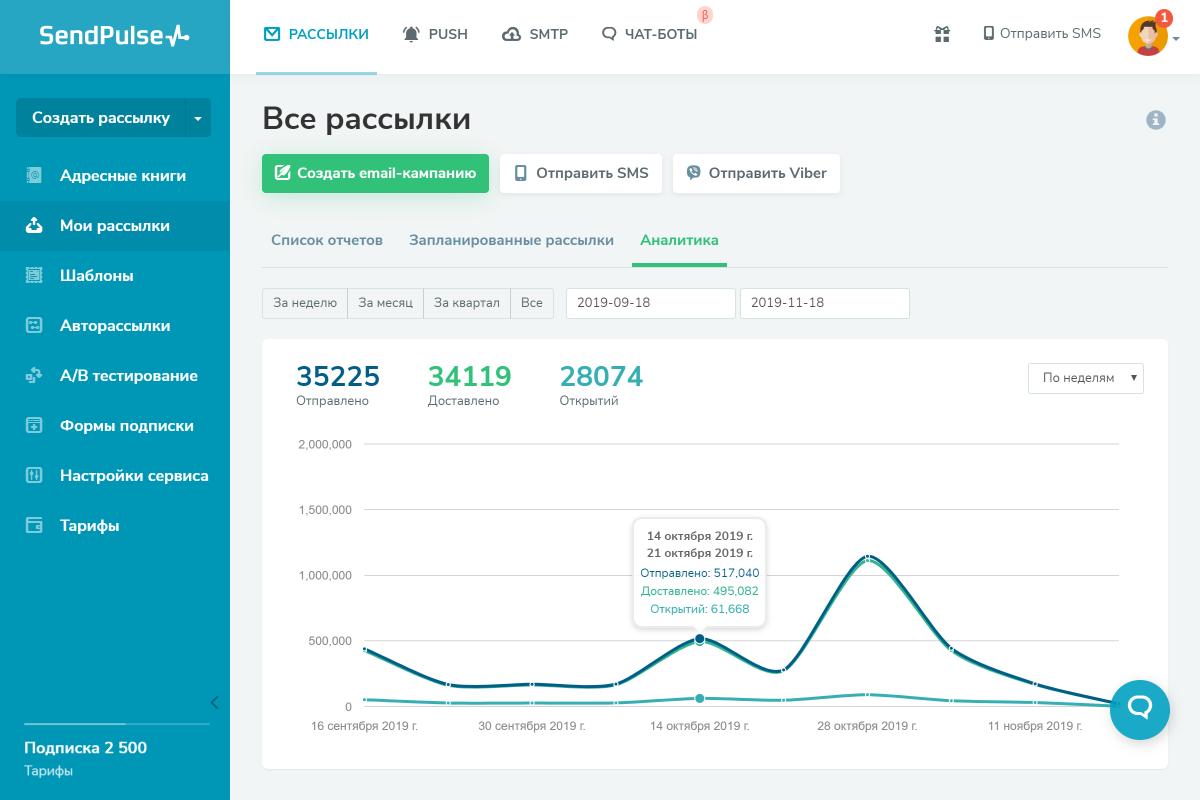Click the start date field 2019-09-18
The image size is (1200, 800).
(650, 303)
